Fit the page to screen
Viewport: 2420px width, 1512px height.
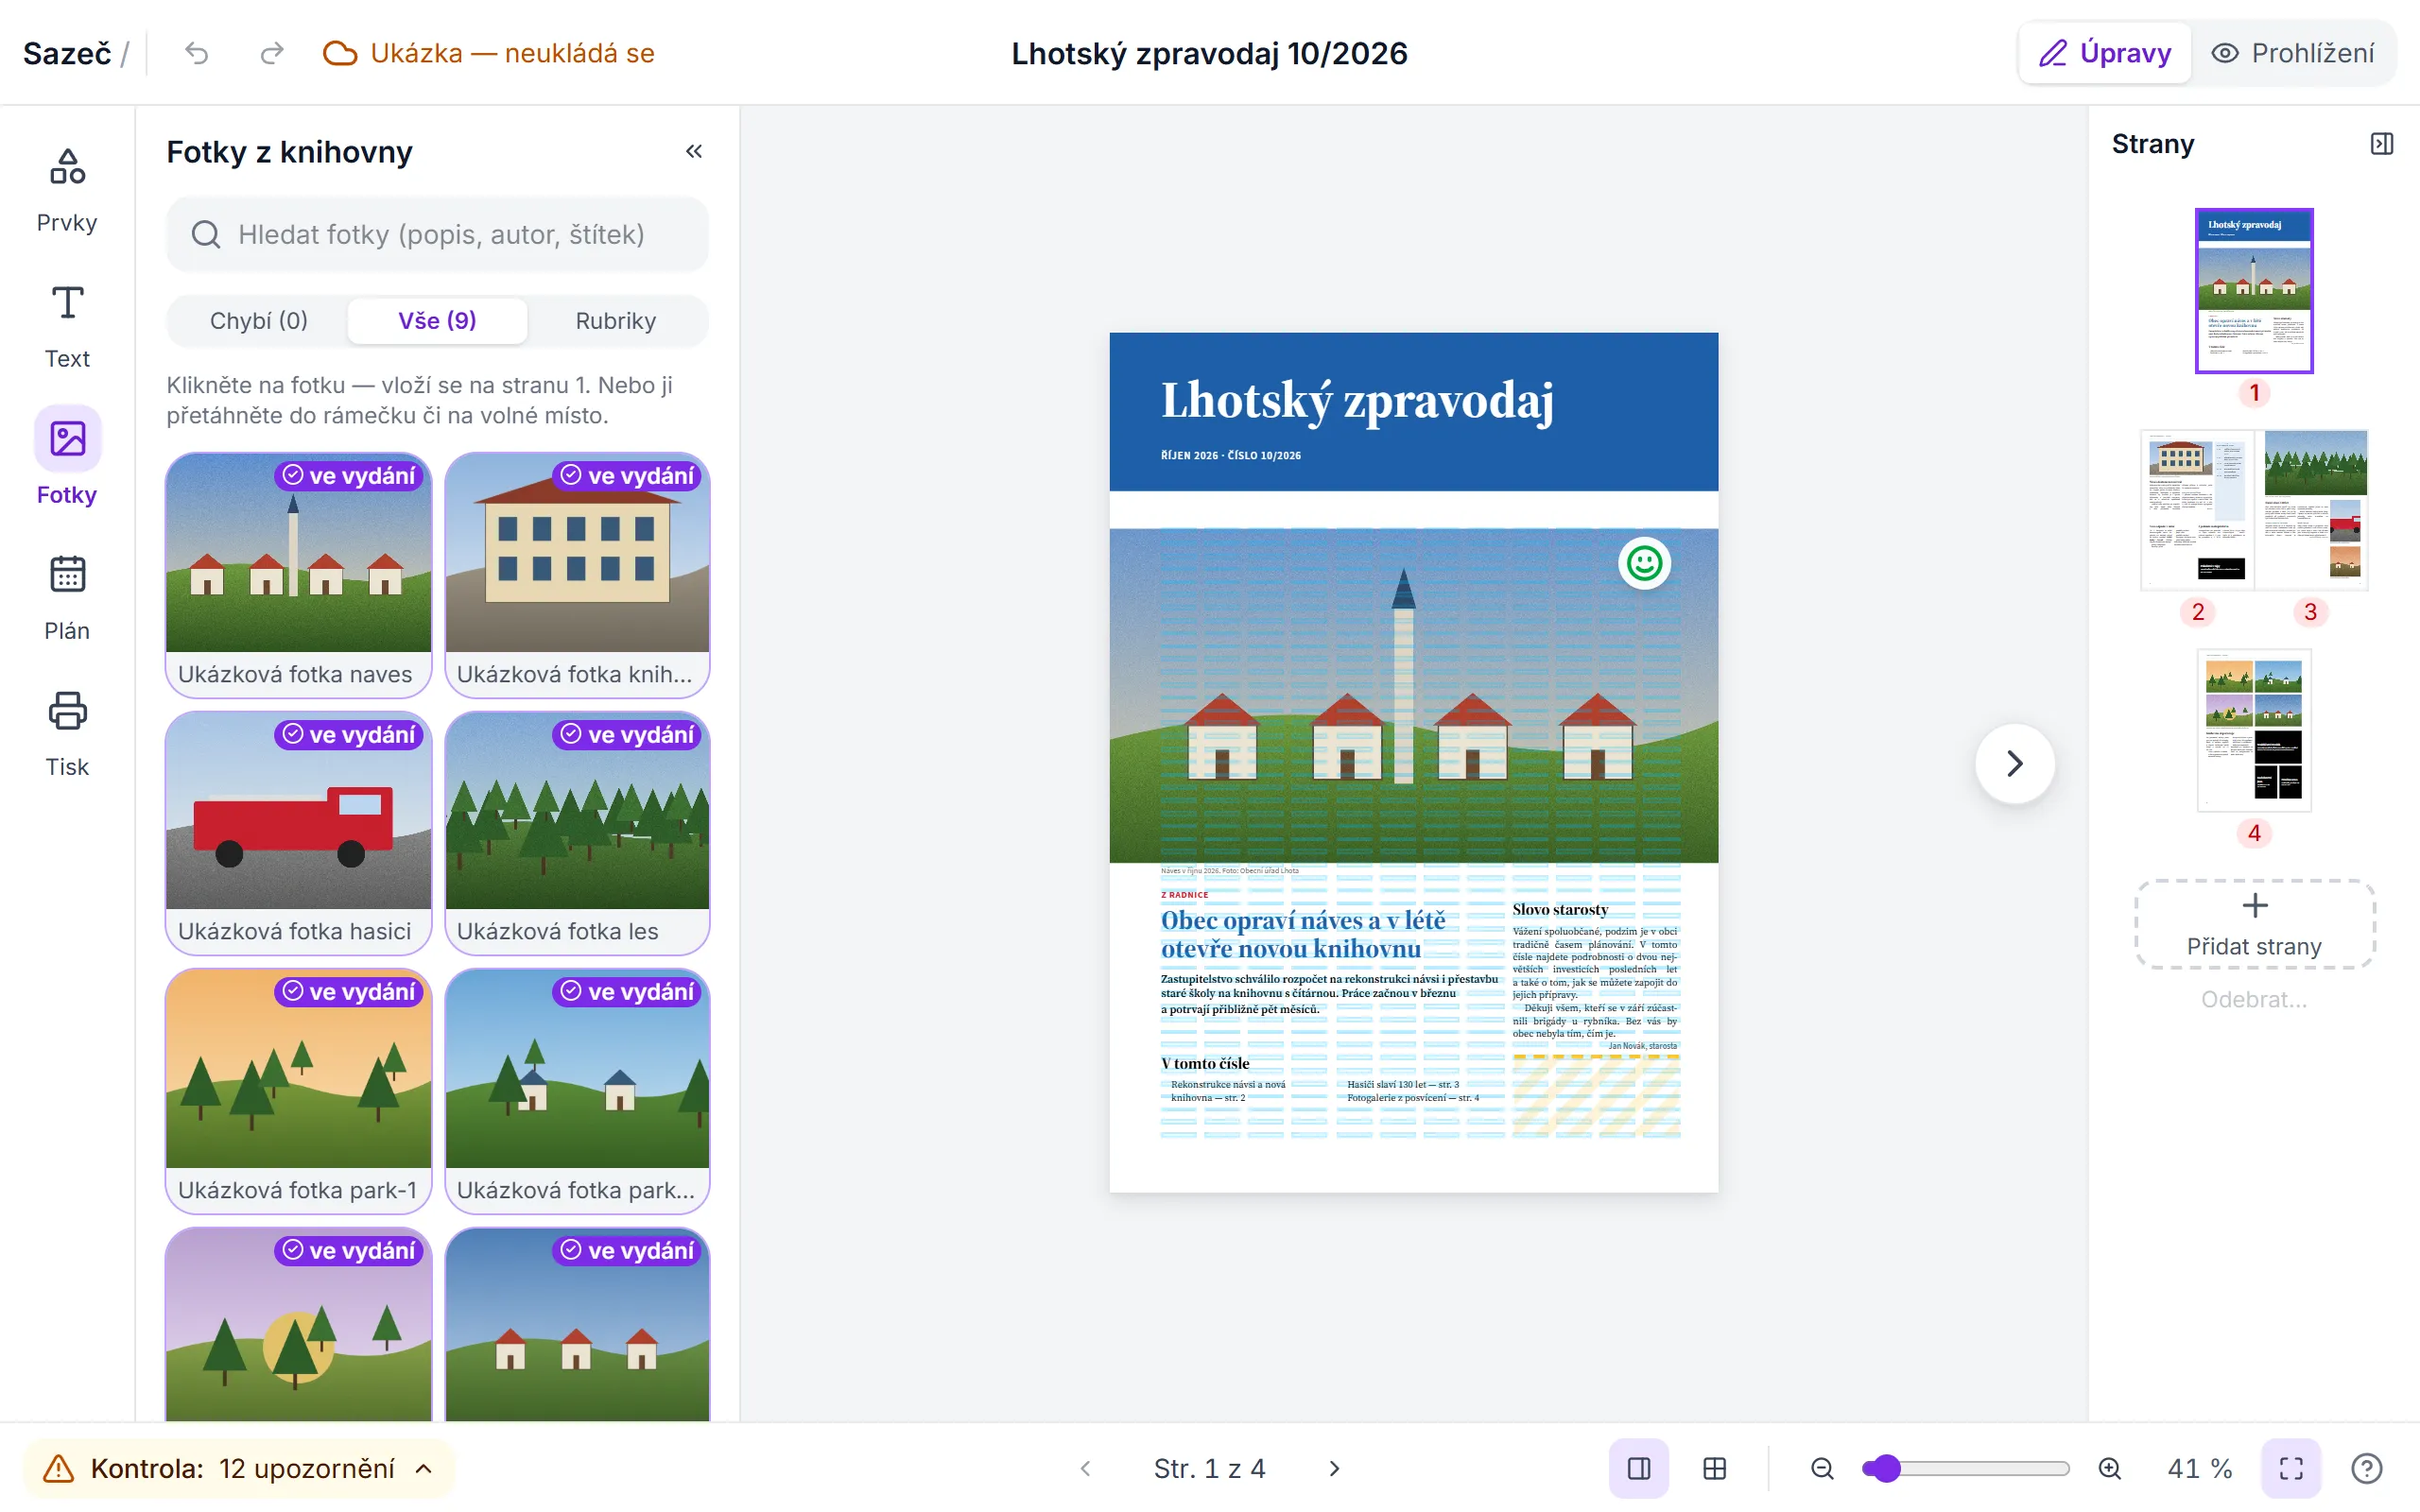tap(2291, 1468)
